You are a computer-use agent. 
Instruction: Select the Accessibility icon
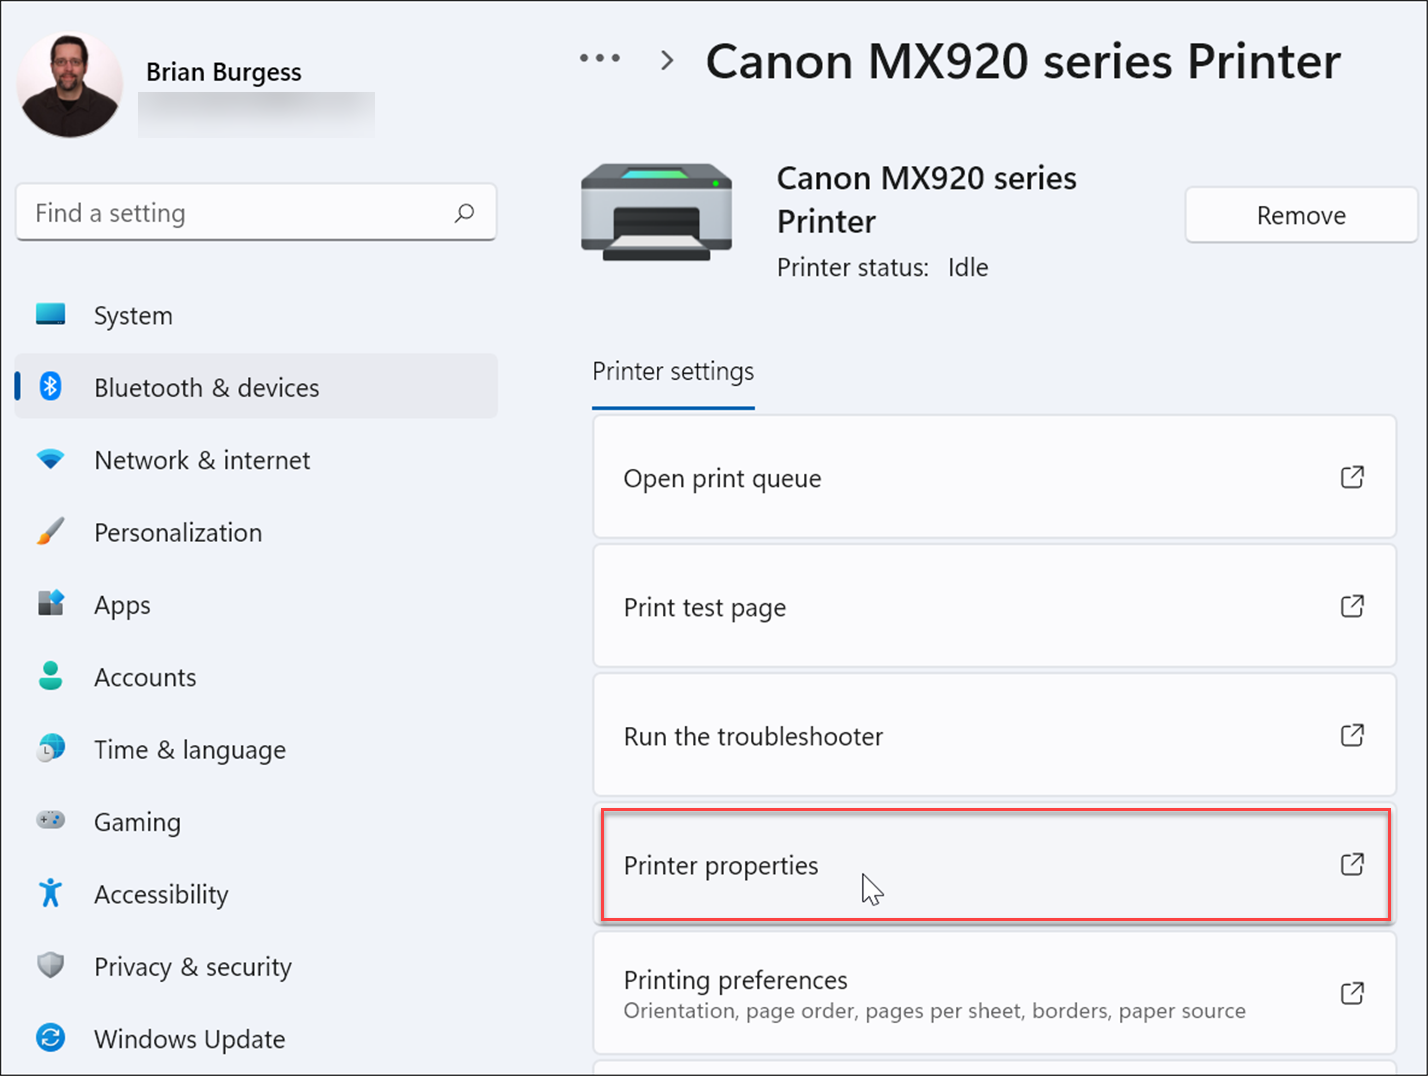tap(50, 894)
